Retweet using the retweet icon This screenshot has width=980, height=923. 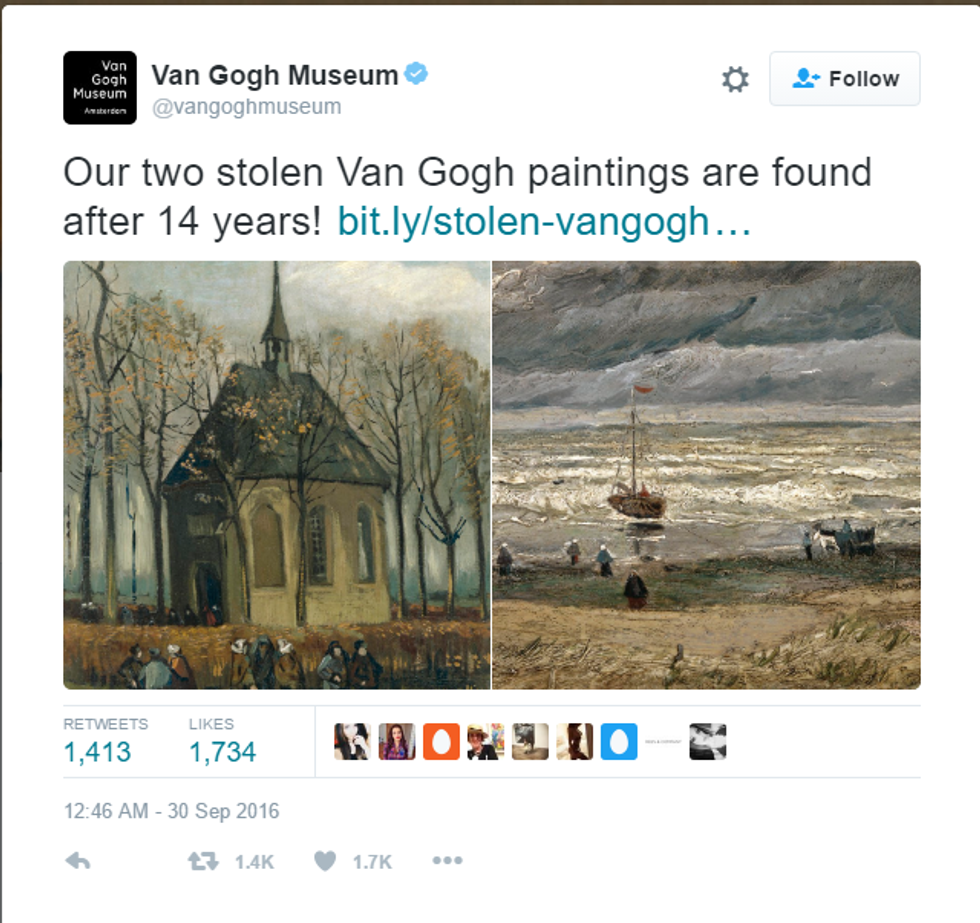[x=203, y=861]
